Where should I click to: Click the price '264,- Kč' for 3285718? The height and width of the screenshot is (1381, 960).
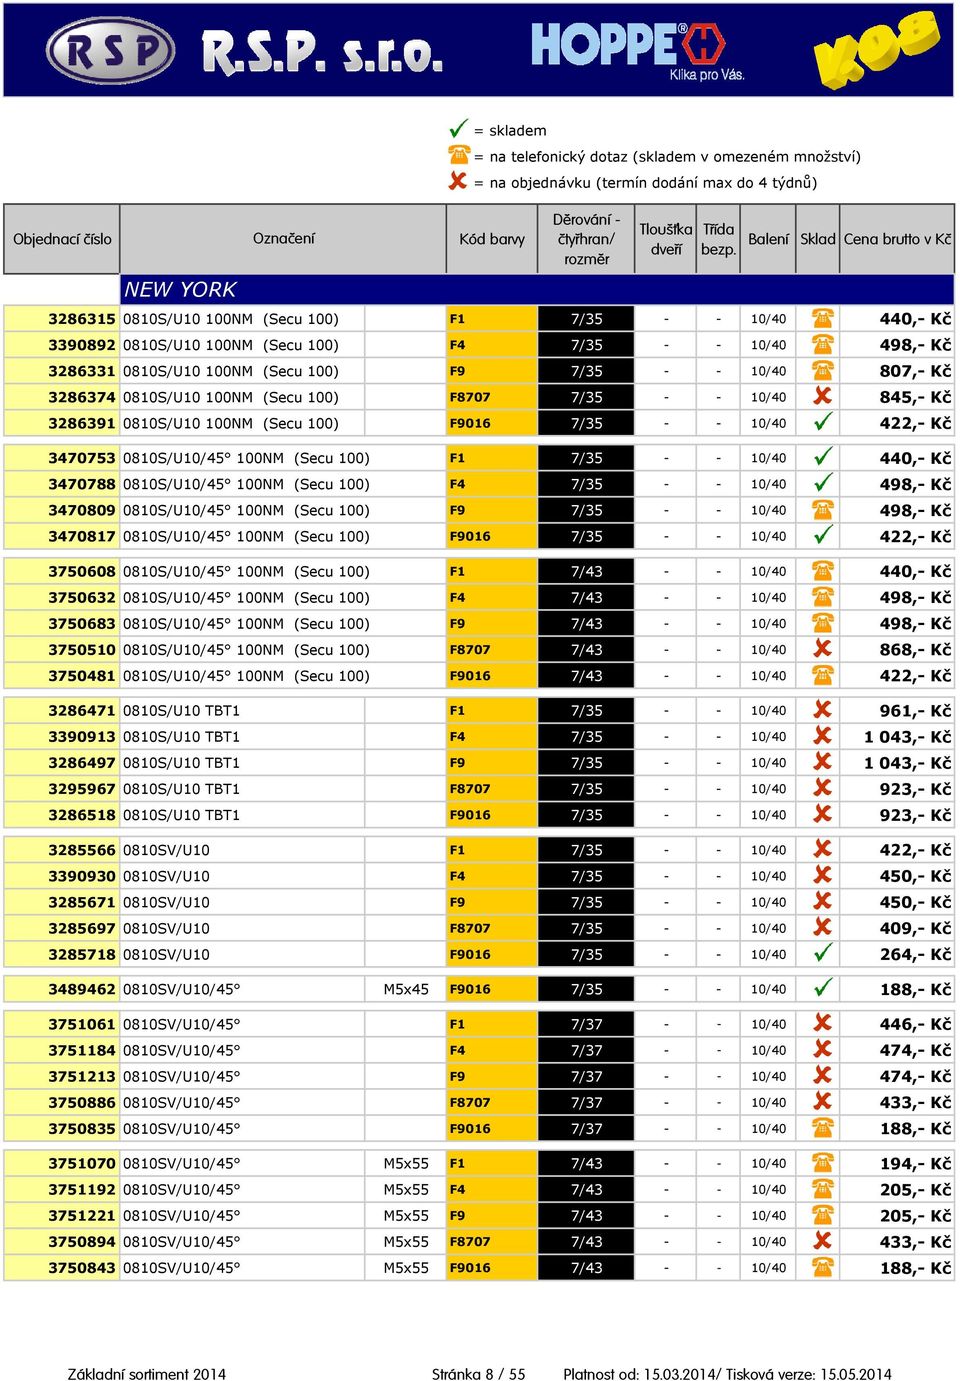(915, 954)
